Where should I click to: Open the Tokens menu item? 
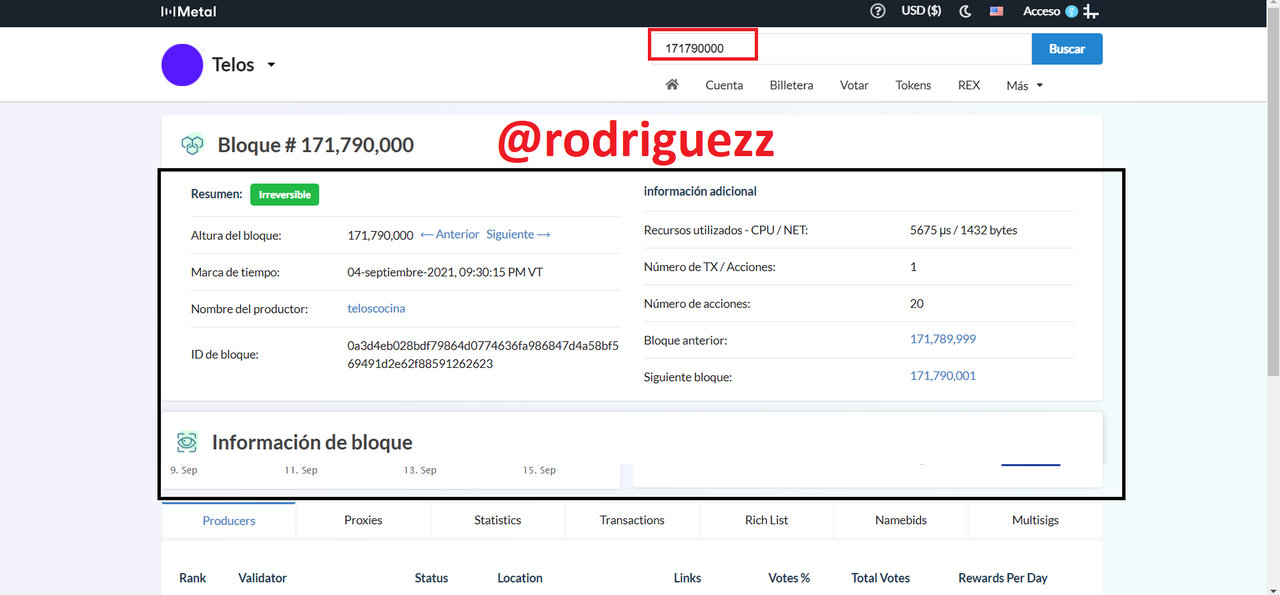[913, 85]
